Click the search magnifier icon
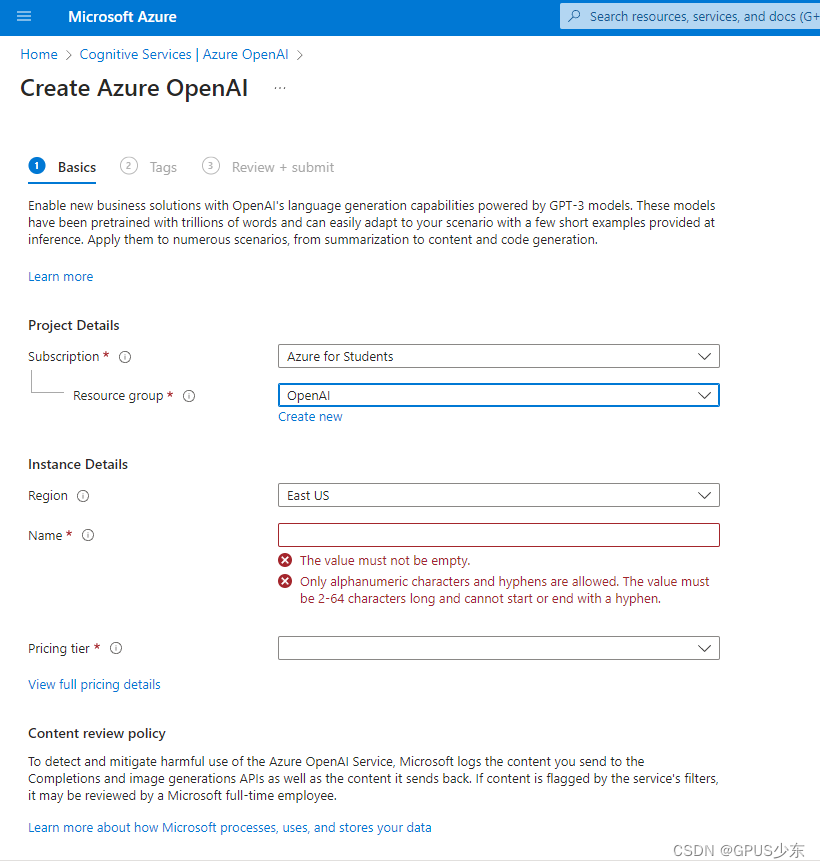 click(x=574, y=16)
